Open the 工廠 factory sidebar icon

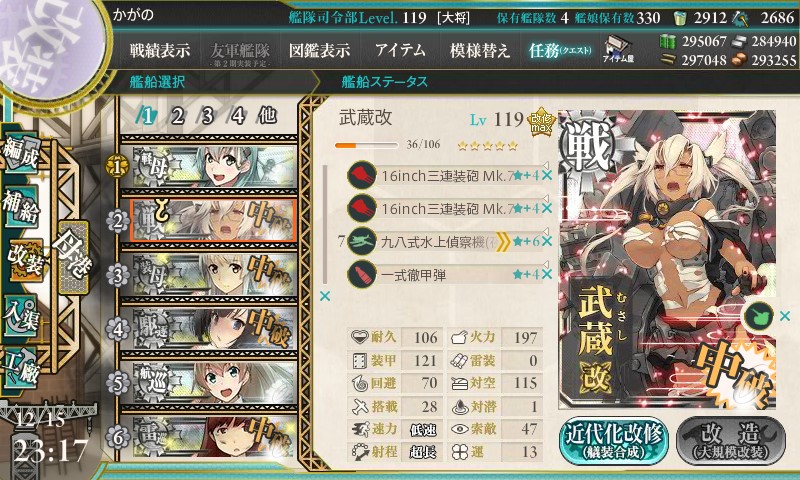click(21, 366)
